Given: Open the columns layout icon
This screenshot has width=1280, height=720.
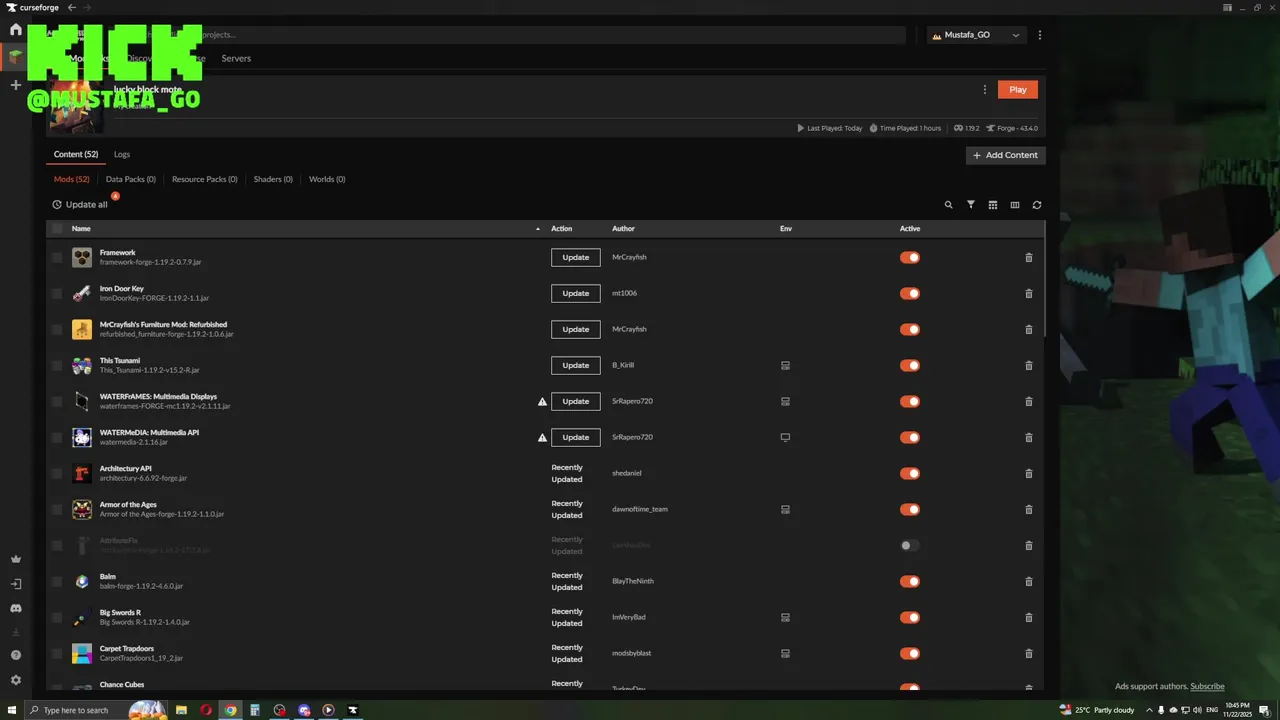Looking at the screenshot, I should tap(1015, 205).
